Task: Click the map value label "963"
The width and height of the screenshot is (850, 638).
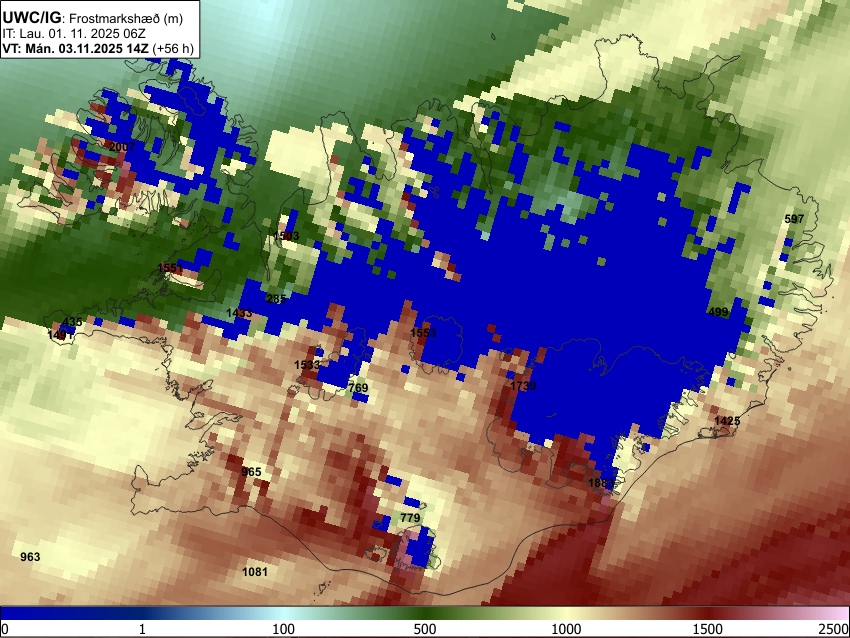Action: pyautogui.click(x=30, y=557)
